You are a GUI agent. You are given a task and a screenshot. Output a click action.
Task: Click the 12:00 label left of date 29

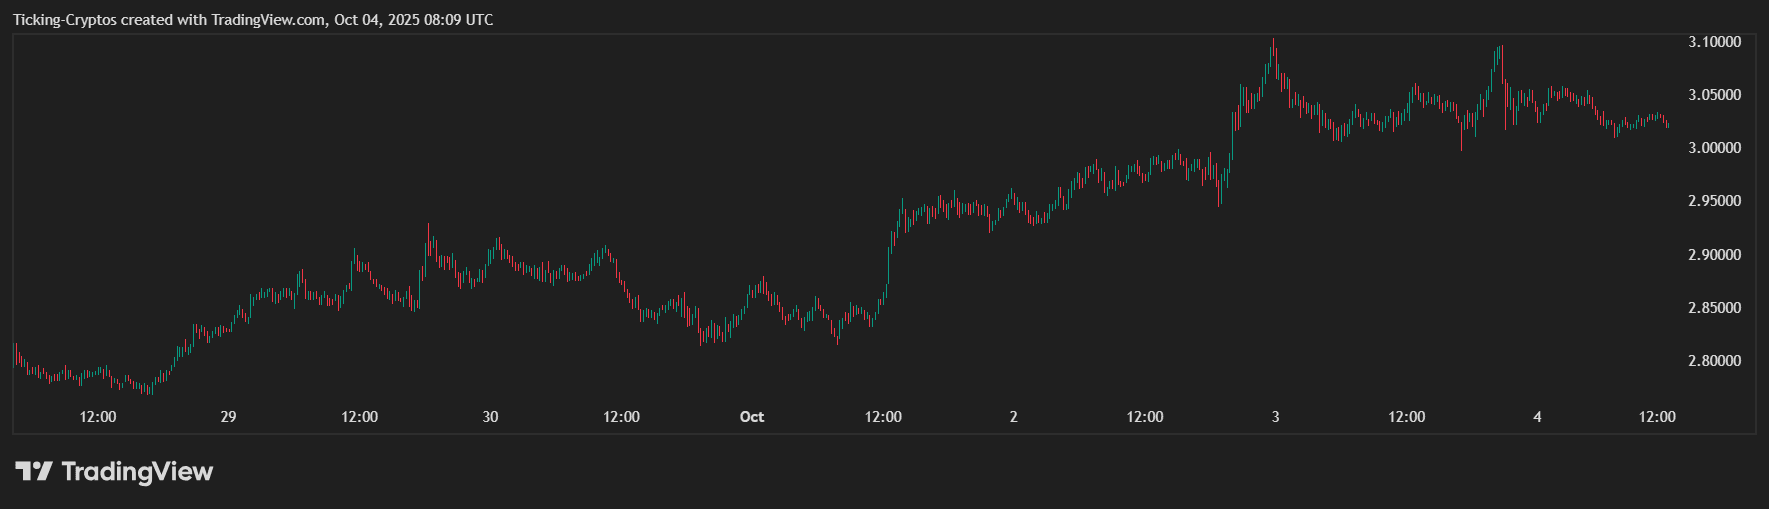click(x=98, y=417)
